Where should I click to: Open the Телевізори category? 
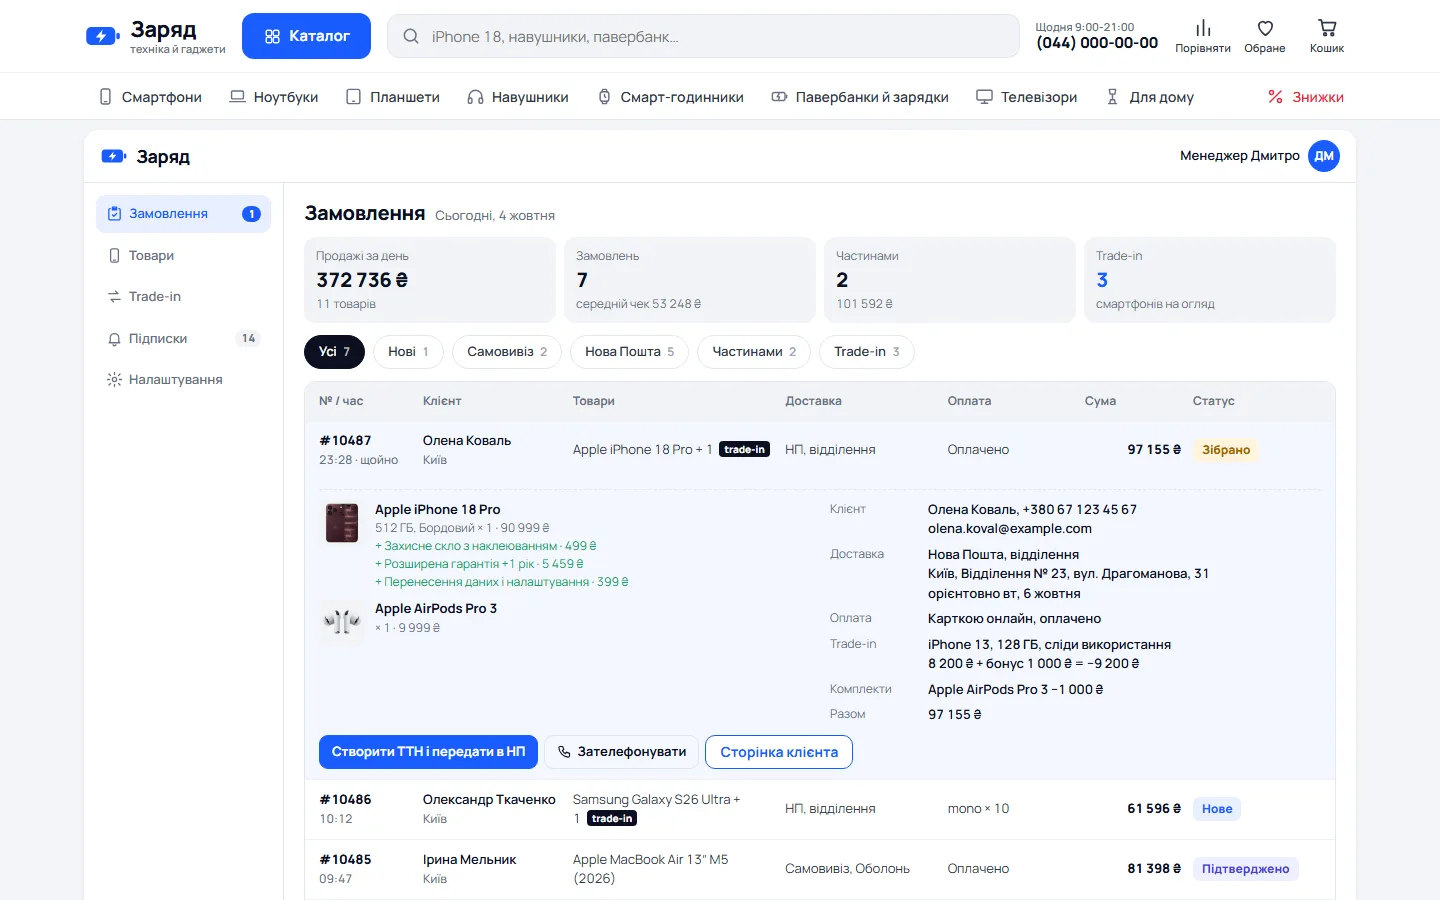[1026, 97]
